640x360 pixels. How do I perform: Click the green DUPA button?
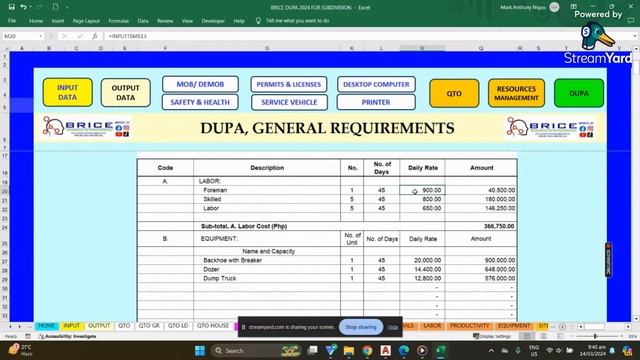(x=579, y=93)
